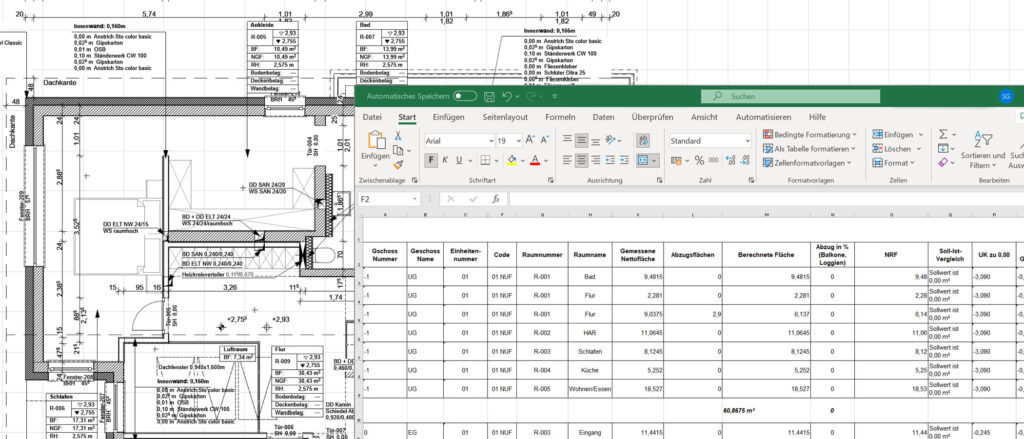Screen dimensions: 1024x439
Task: Toggle bold formatting
Action: click(x=432, y=160)
